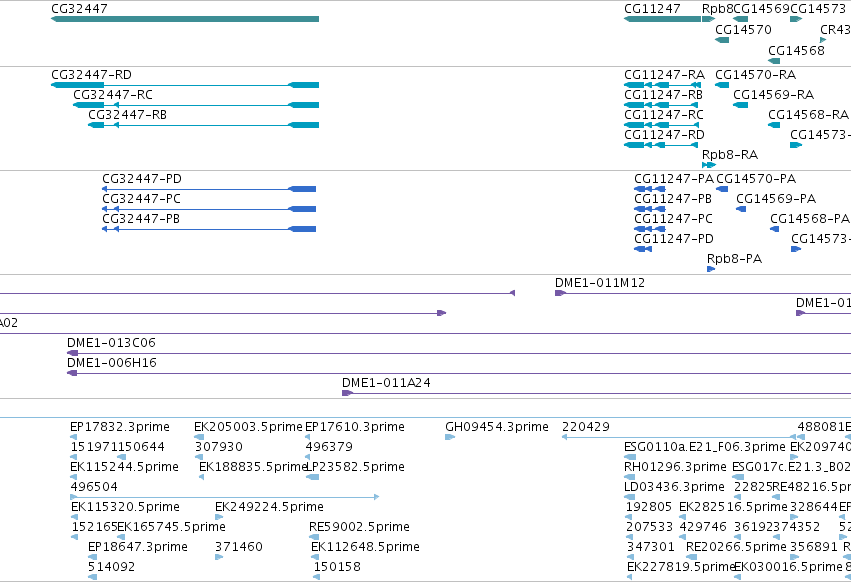This screenshot has width=851, height=582.
Task: Click transcript CG11247-RB label
Action: (x=663, y=94)
